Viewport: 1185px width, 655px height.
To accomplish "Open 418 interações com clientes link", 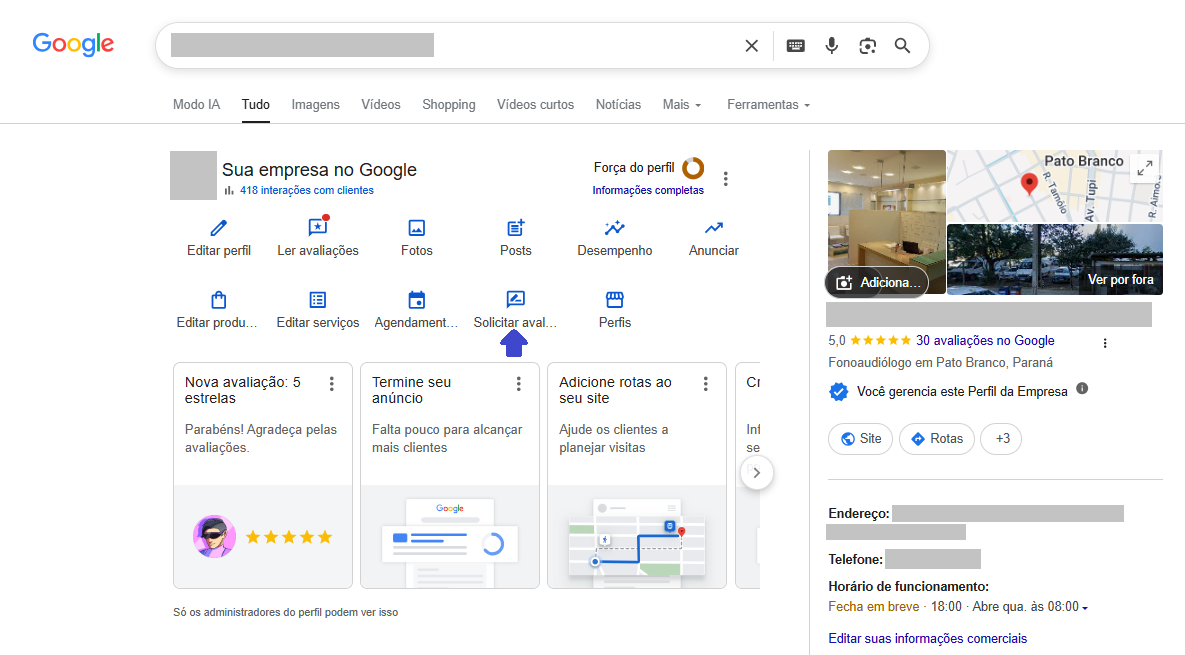I will 307,190.
